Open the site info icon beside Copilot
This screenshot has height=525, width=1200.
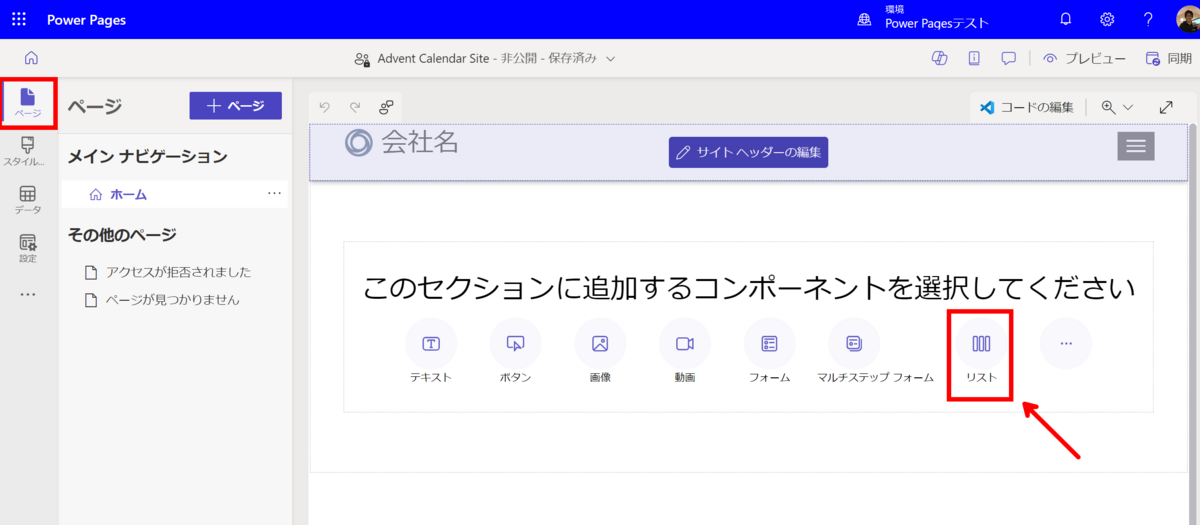(974, 58)
